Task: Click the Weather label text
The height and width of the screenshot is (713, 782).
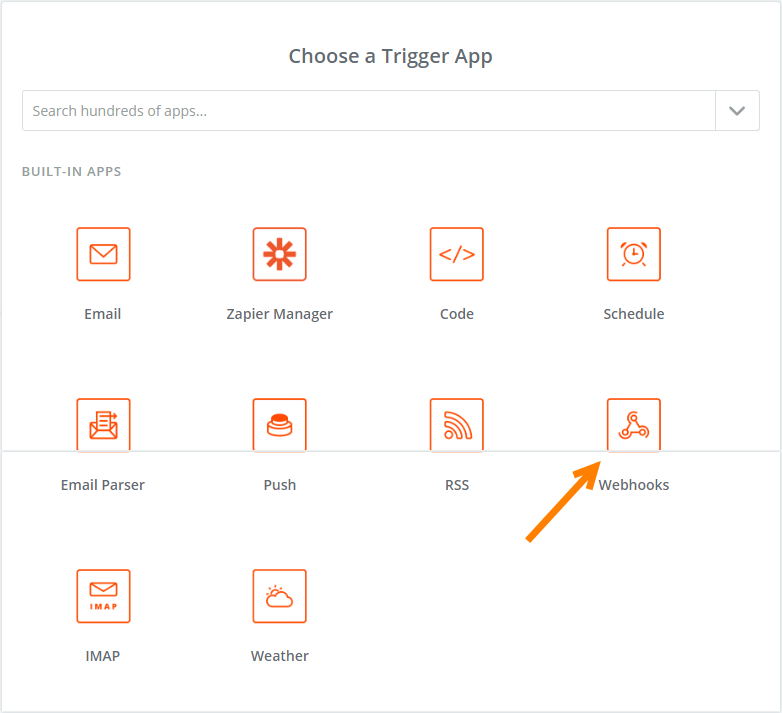Action: (280, 656)
